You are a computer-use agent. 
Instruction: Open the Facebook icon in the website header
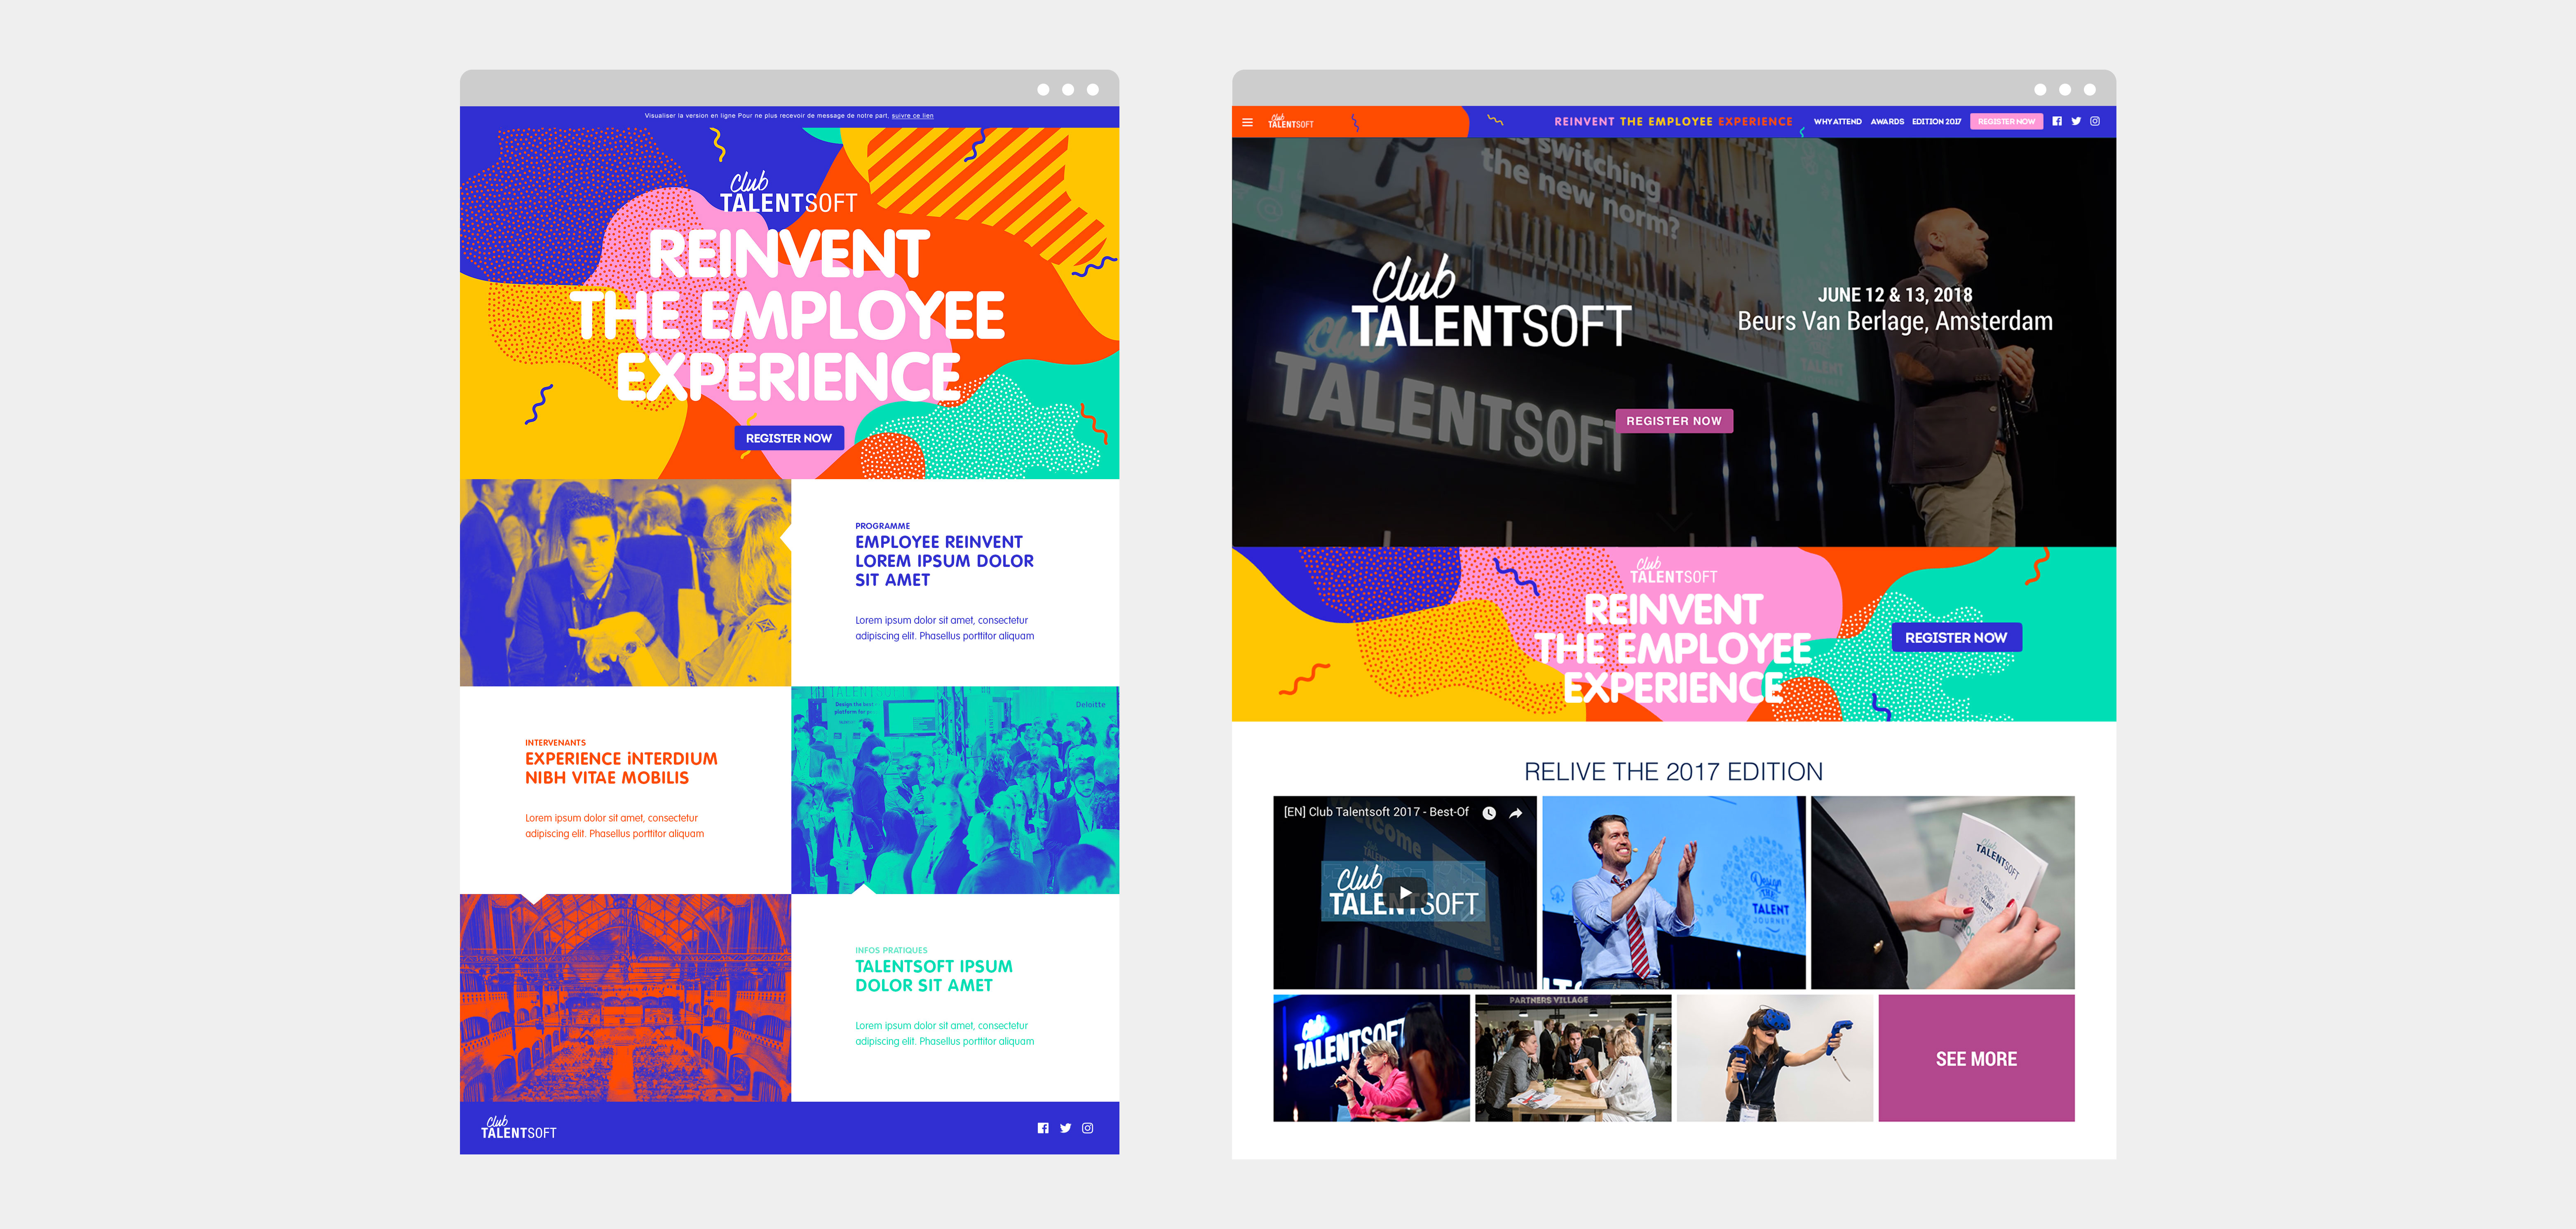(2057, 121)
